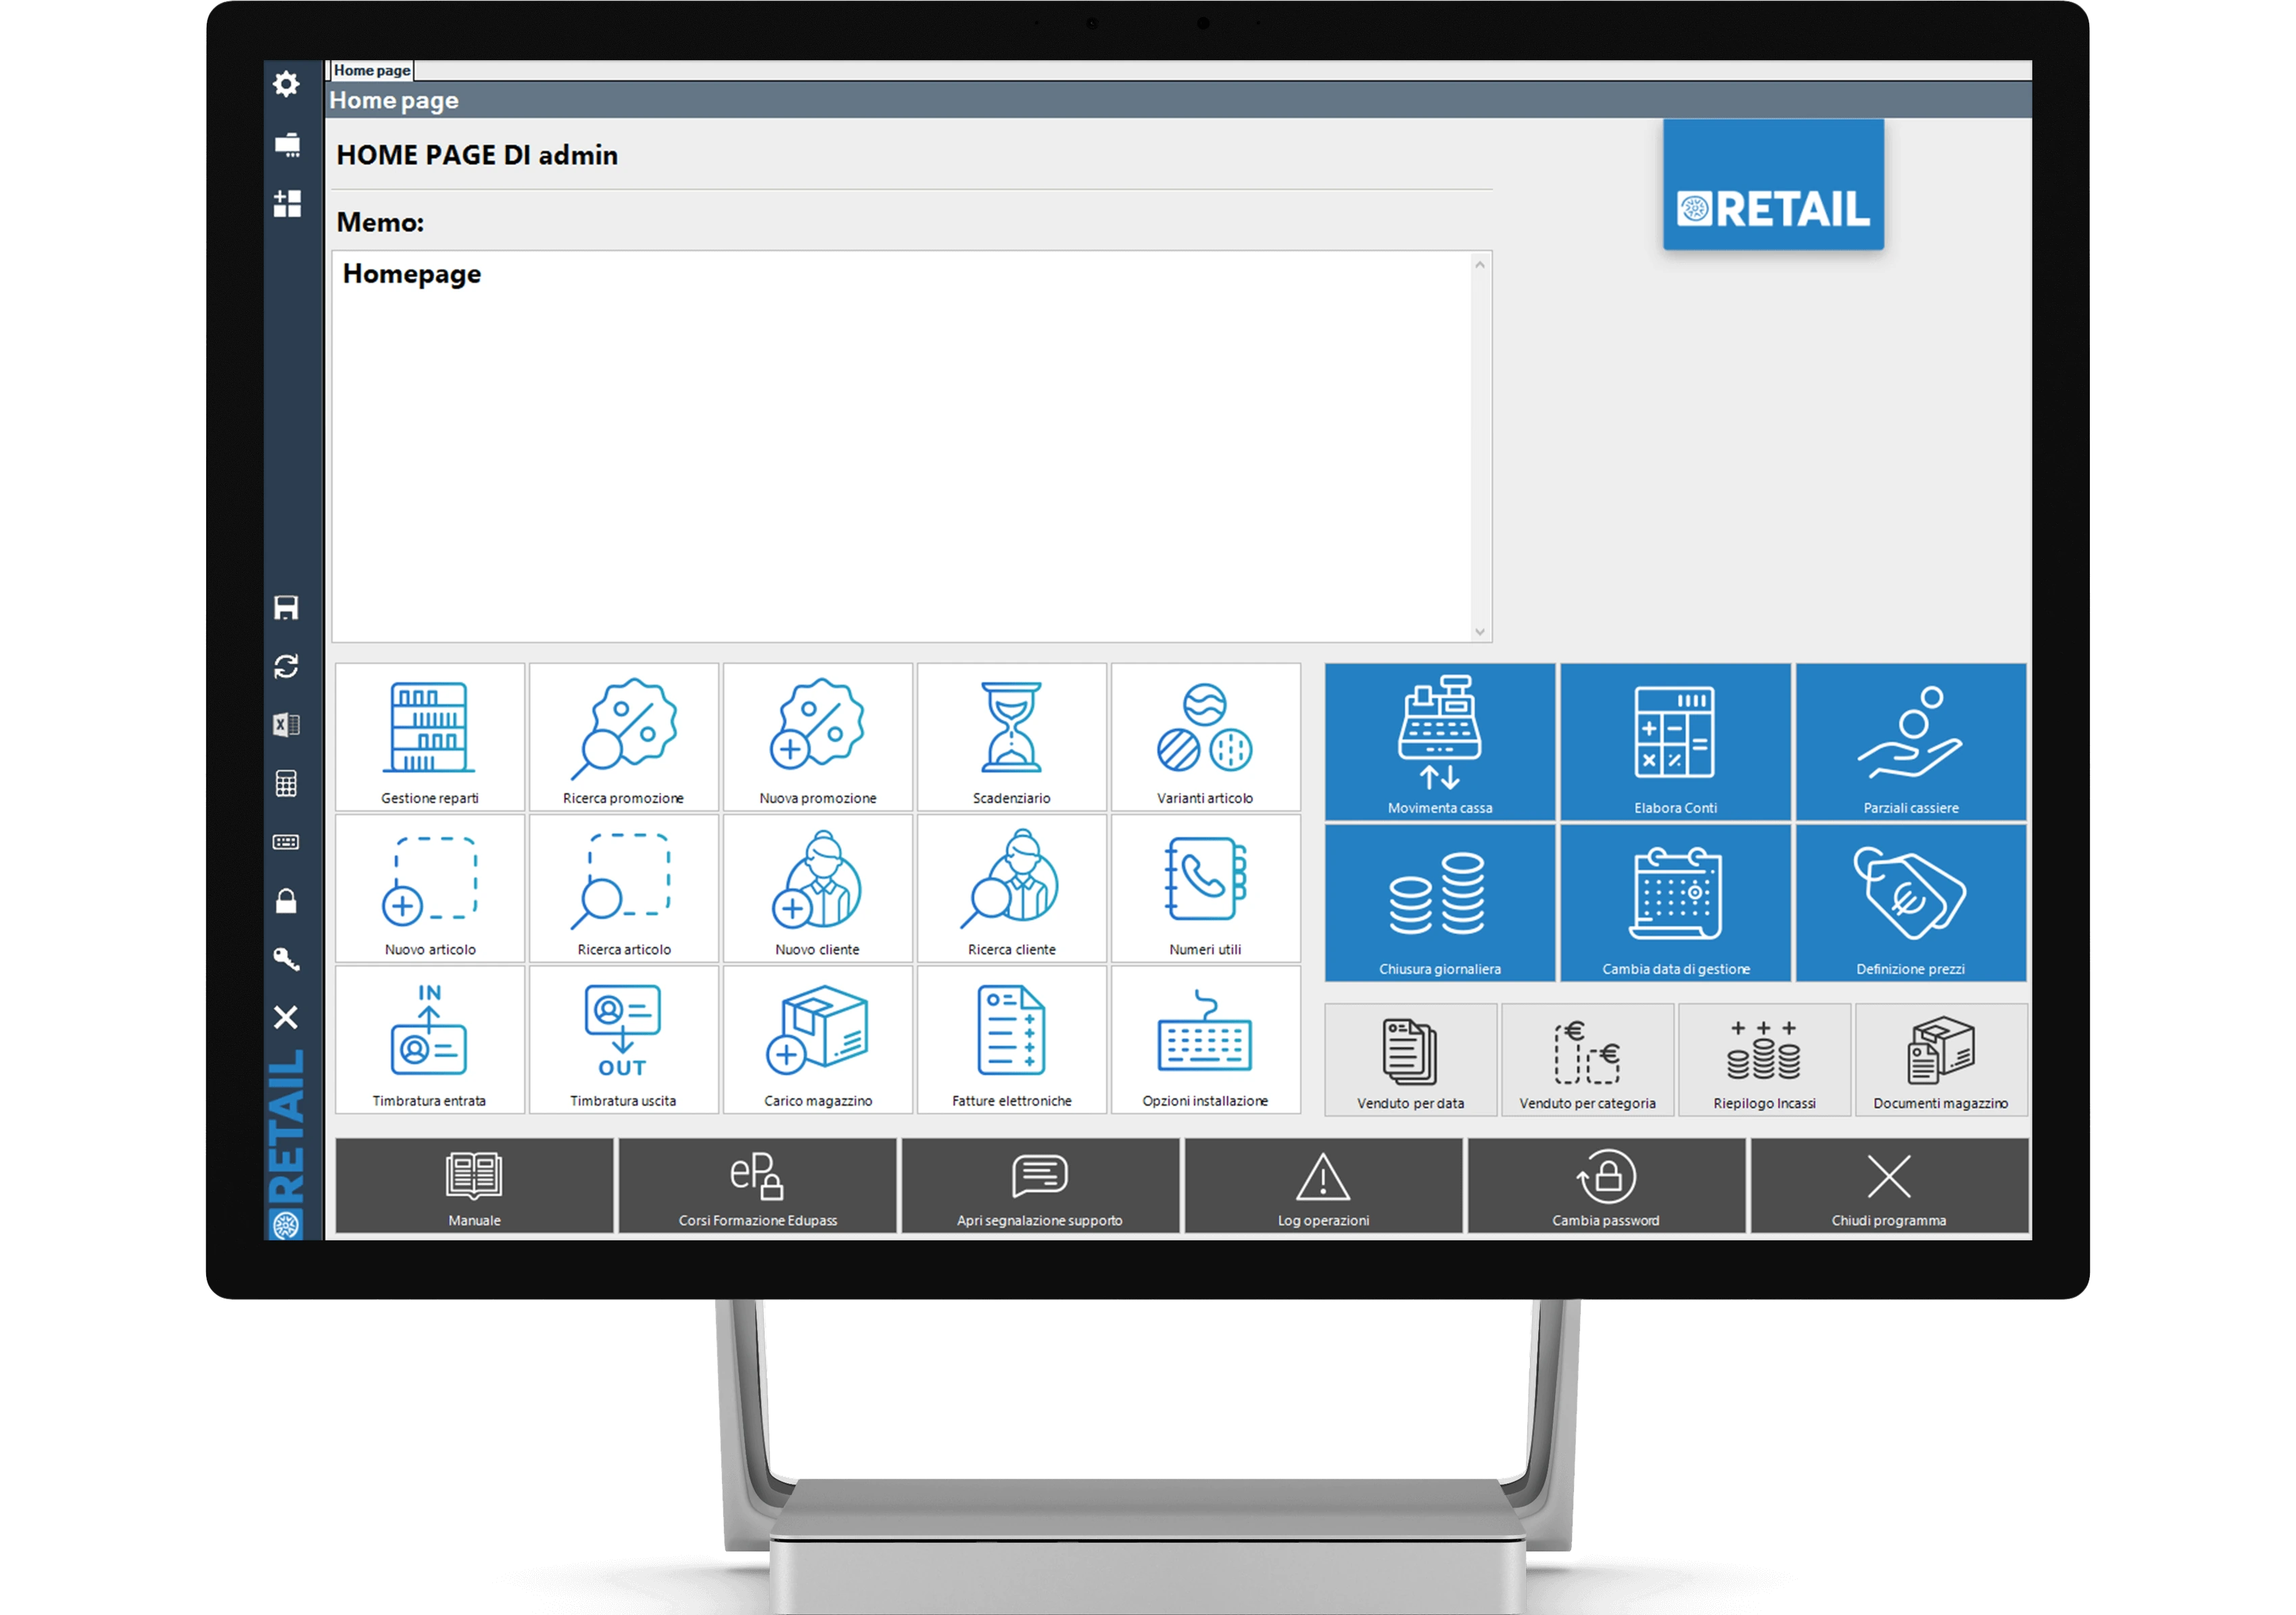Click the refresh arrows sidebar icon
The width and height of the screenshot is (2296, 1615).
[286, 666]
